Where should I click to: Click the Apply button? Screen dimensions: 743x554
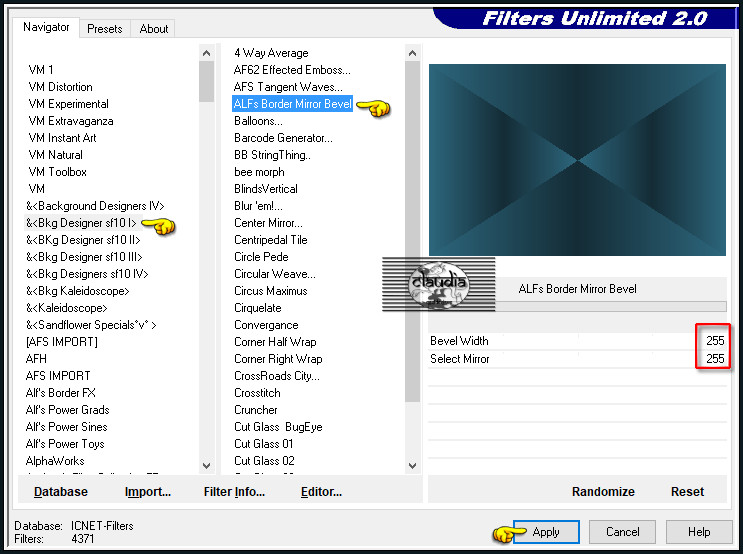546,532
